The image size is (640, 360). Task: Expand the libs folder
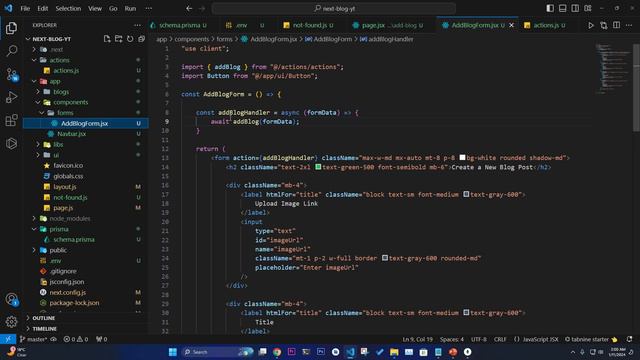tap(38, 144)
